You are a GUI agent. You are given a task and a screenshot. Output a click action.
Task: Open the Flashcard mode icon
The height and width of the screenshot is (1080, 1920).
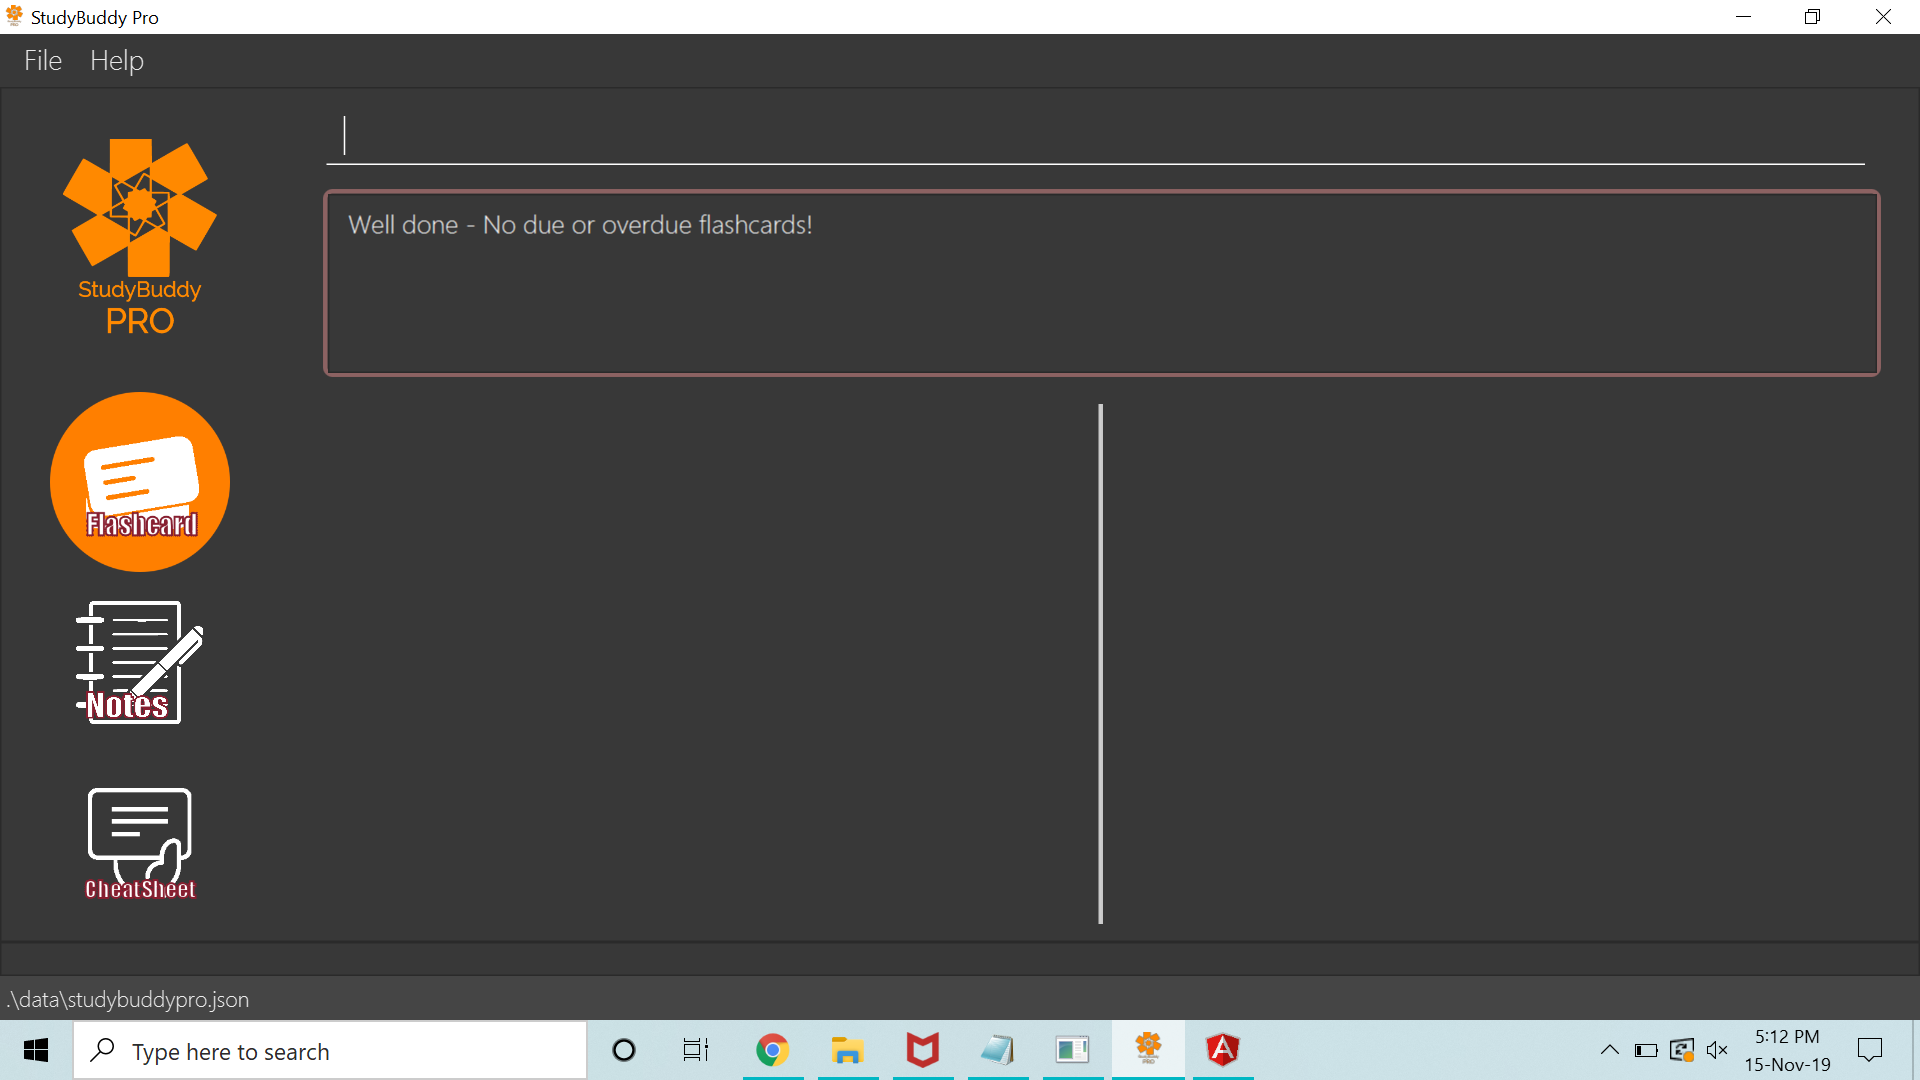(x=140, y=482)
